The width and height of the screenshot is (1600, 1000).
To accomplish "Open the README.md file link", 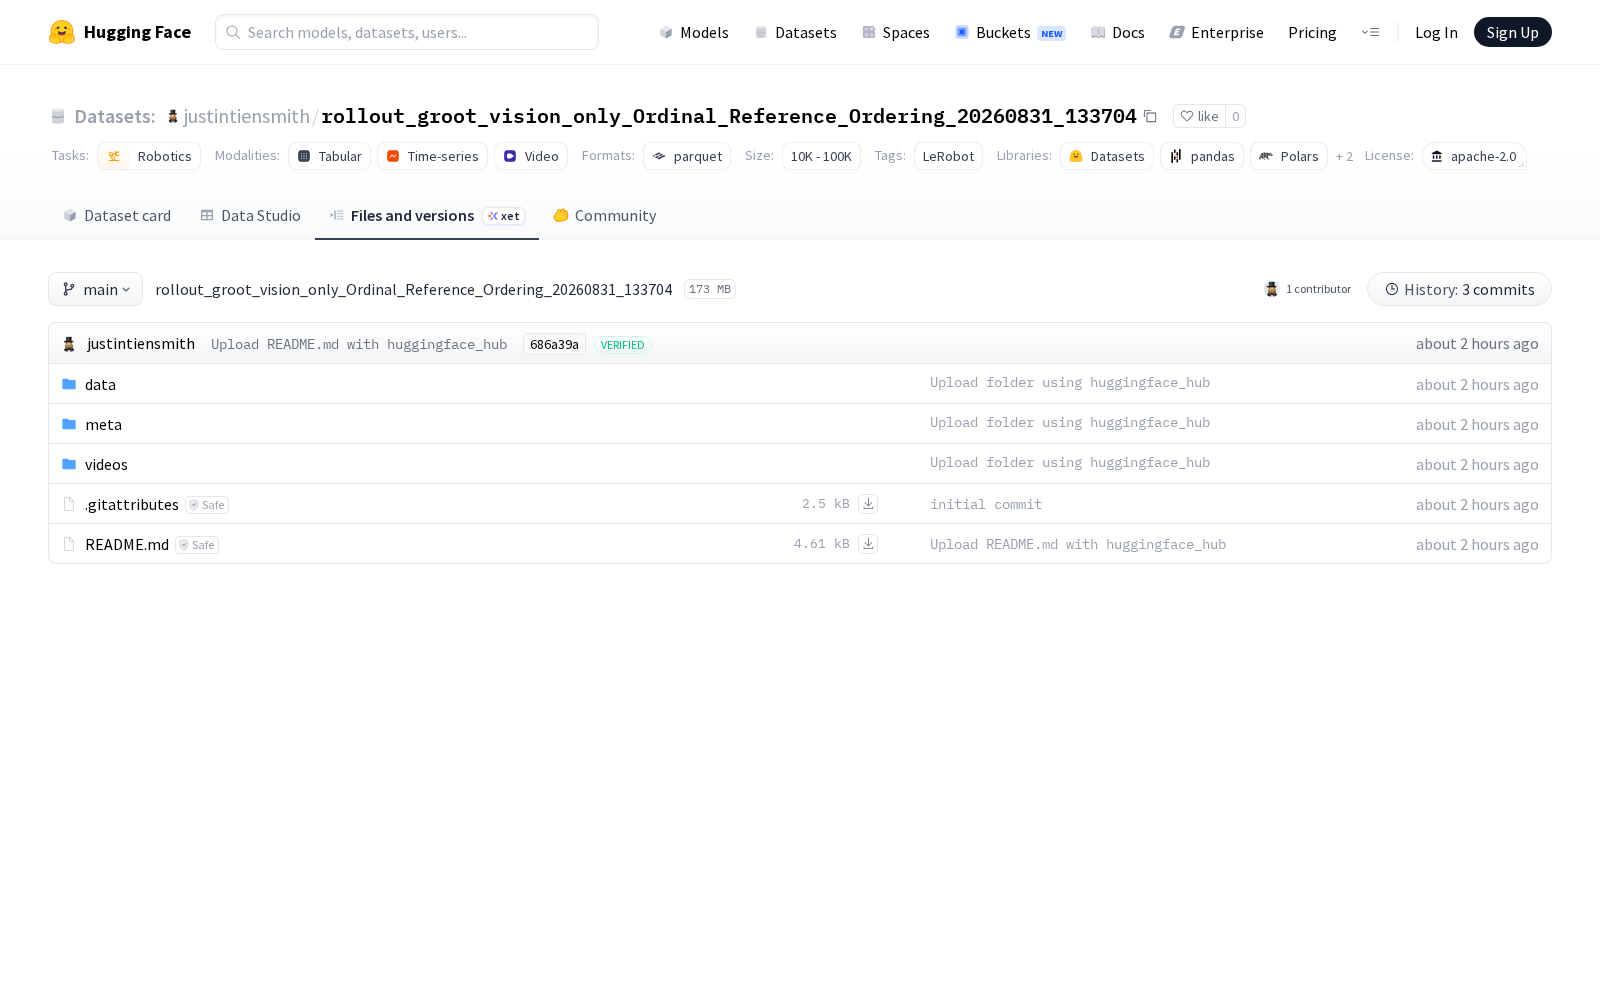I will point(127,544).
